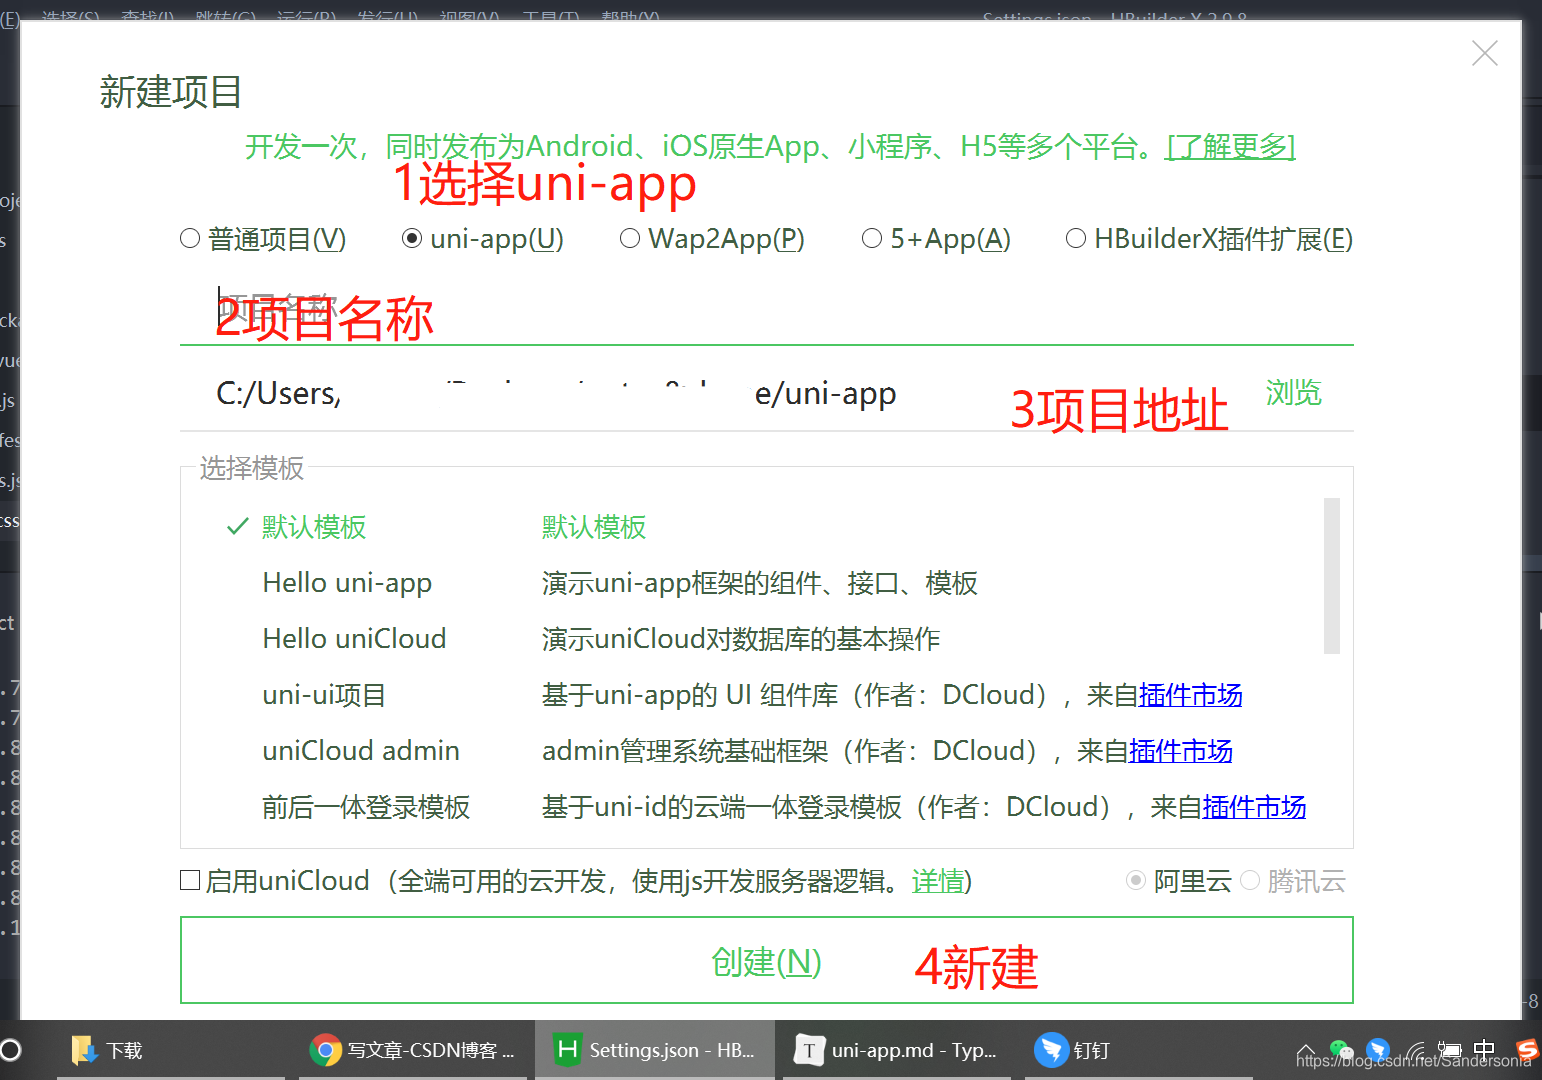Viewport: 1542px width, 1080px height.
Task: Select the 普通项目(V) radio button
Action: tap(190, 238)
